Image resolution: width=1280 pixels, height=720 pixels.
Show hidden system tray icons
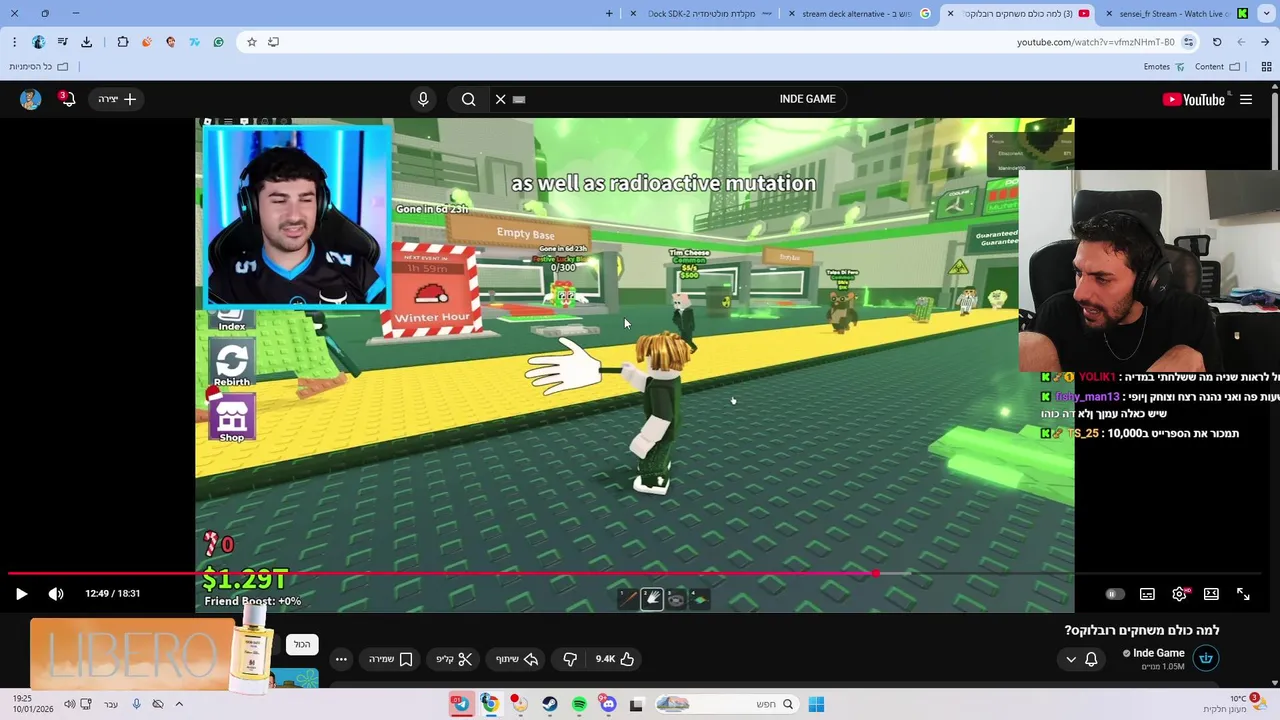click(x=179, y=704)
